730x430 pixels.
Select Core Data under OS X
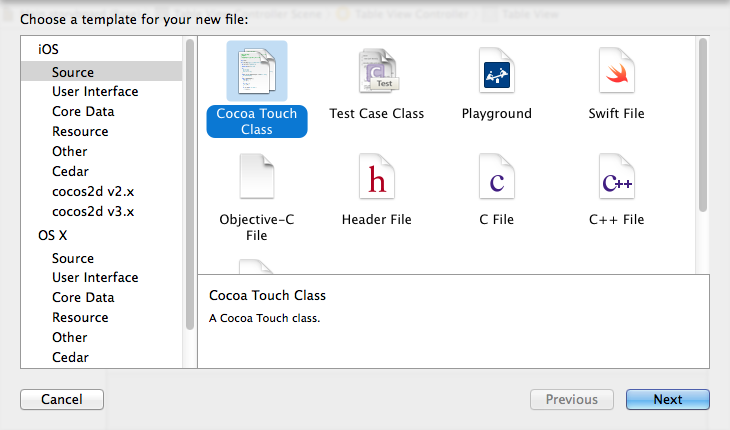[83, 297]
